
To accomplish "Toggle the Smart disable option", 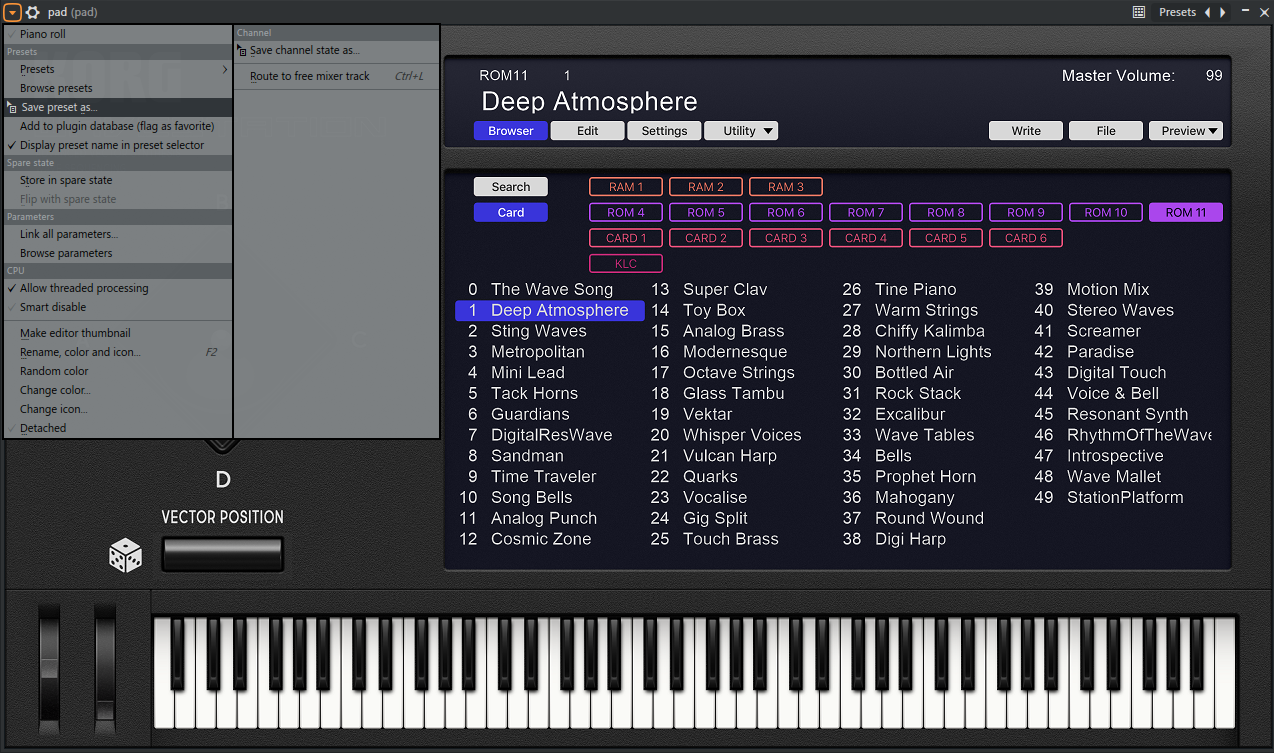I will (x=53, y=307).
